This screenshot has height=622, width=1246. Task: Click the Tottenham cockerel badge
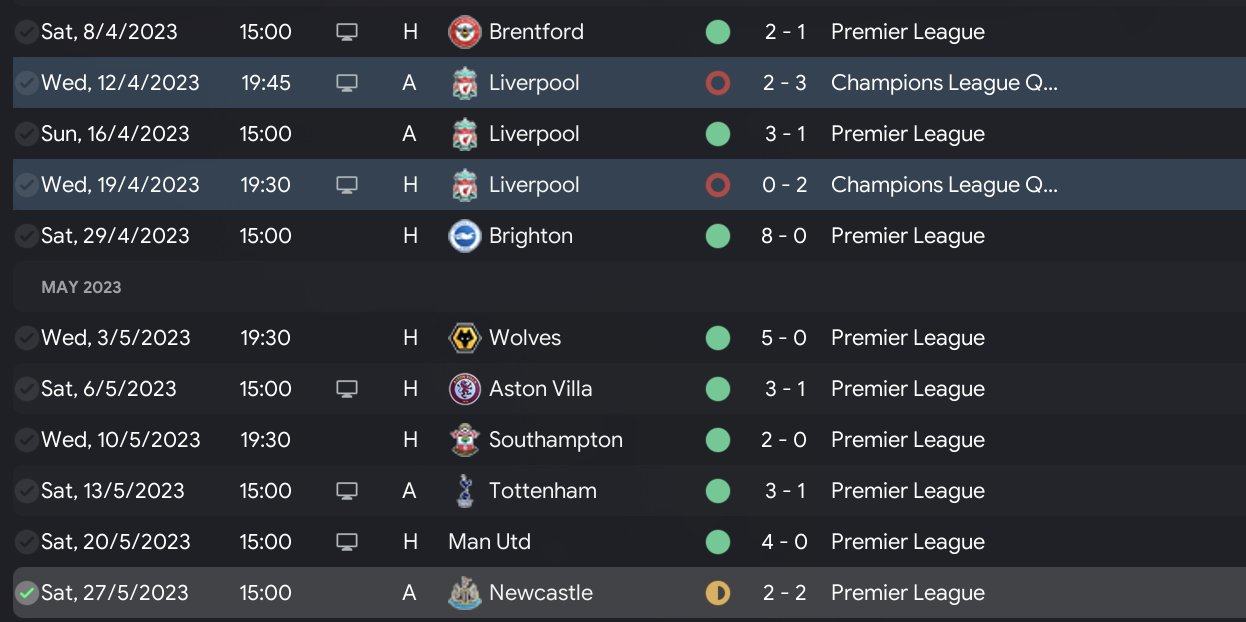465,491
